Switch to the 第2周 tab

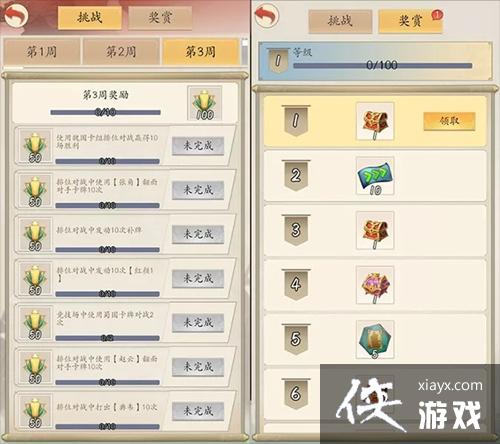click(x=121, y=52)
